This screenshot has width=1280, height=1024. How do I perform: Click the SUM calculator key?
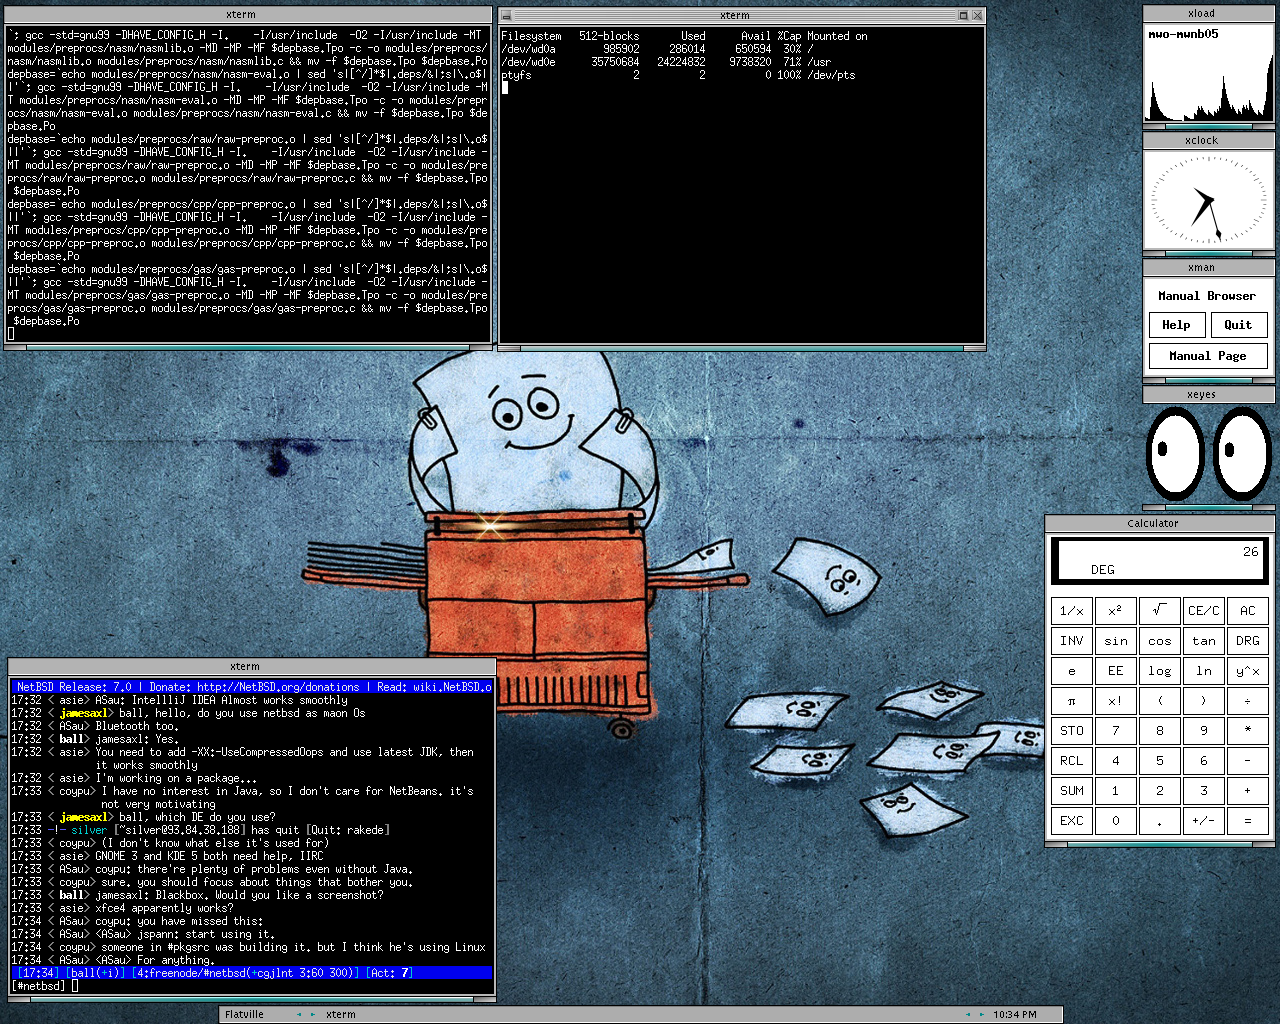1071,790
